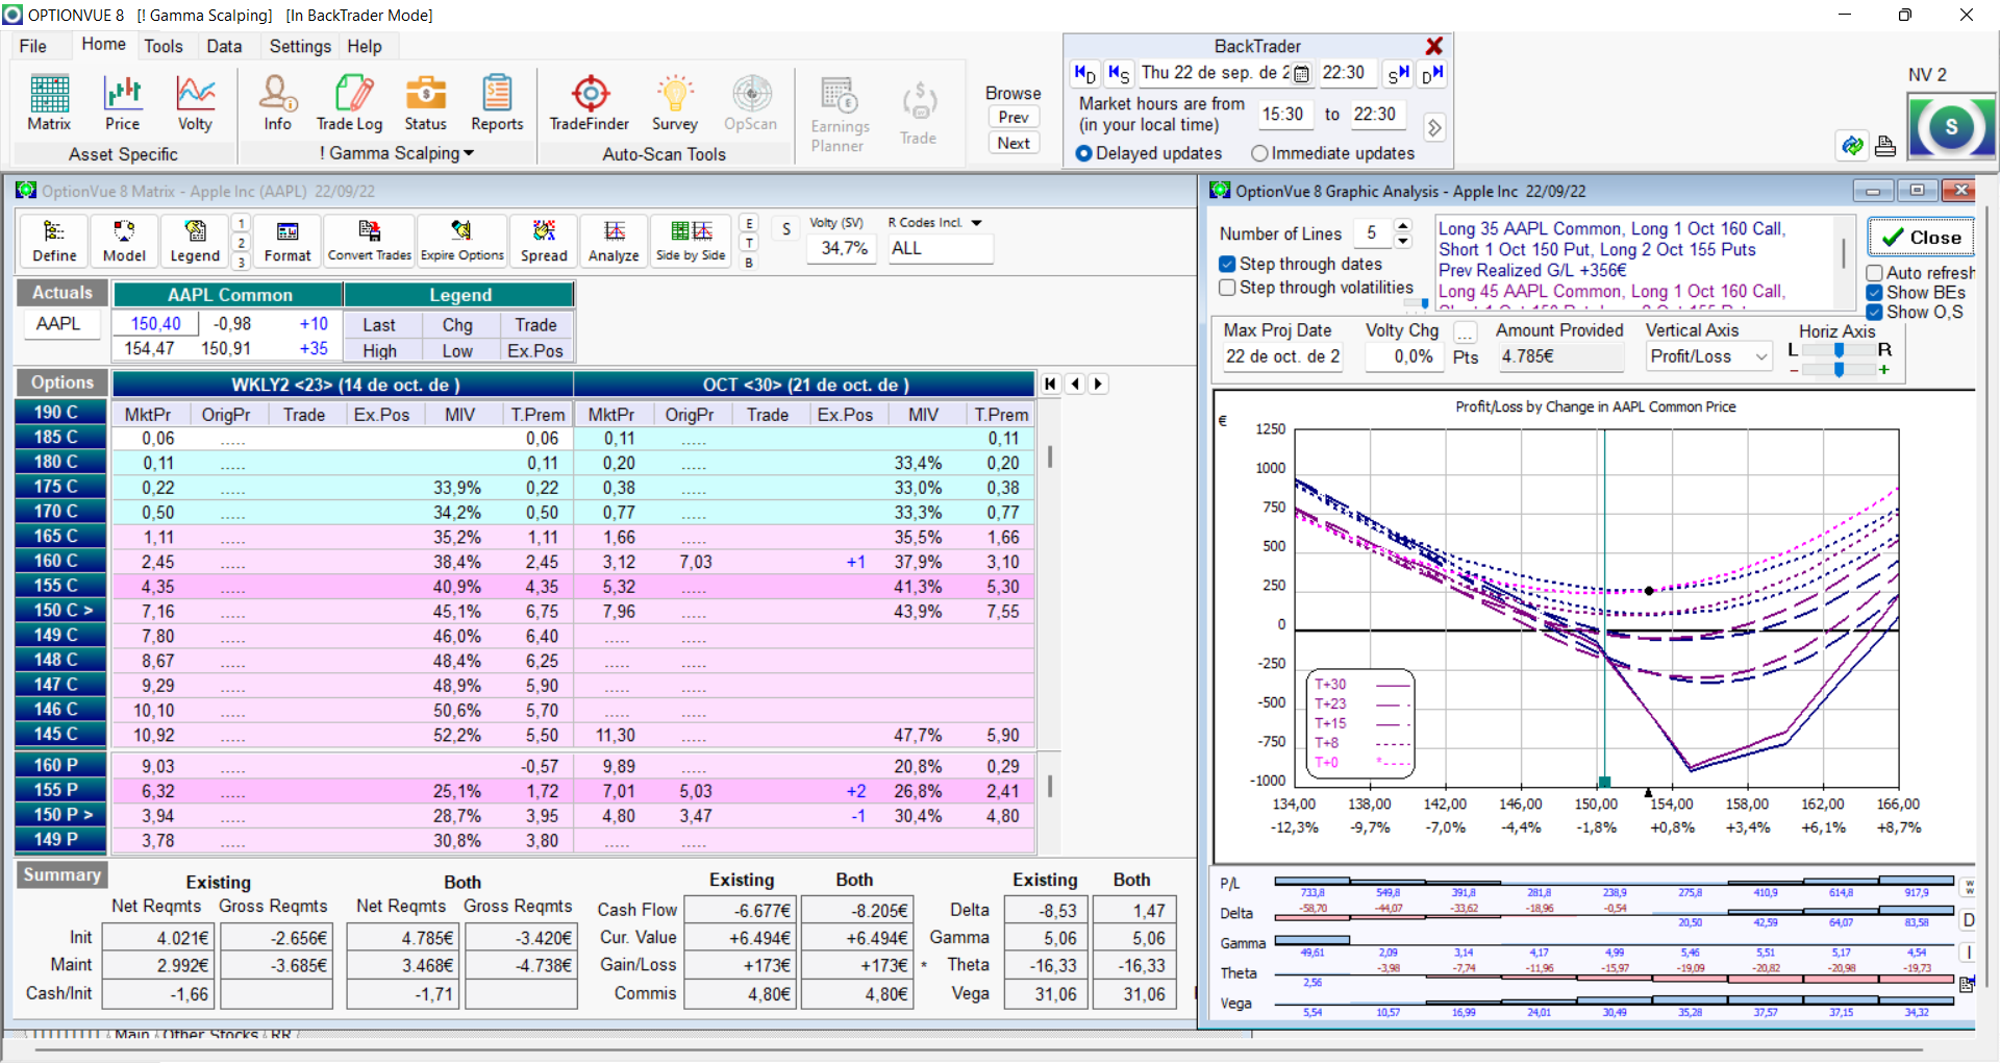Switch to the Home ribbon tab
Viewport: 2000px width, 1063px height.
pyautogui.click(x=103, y=45)
